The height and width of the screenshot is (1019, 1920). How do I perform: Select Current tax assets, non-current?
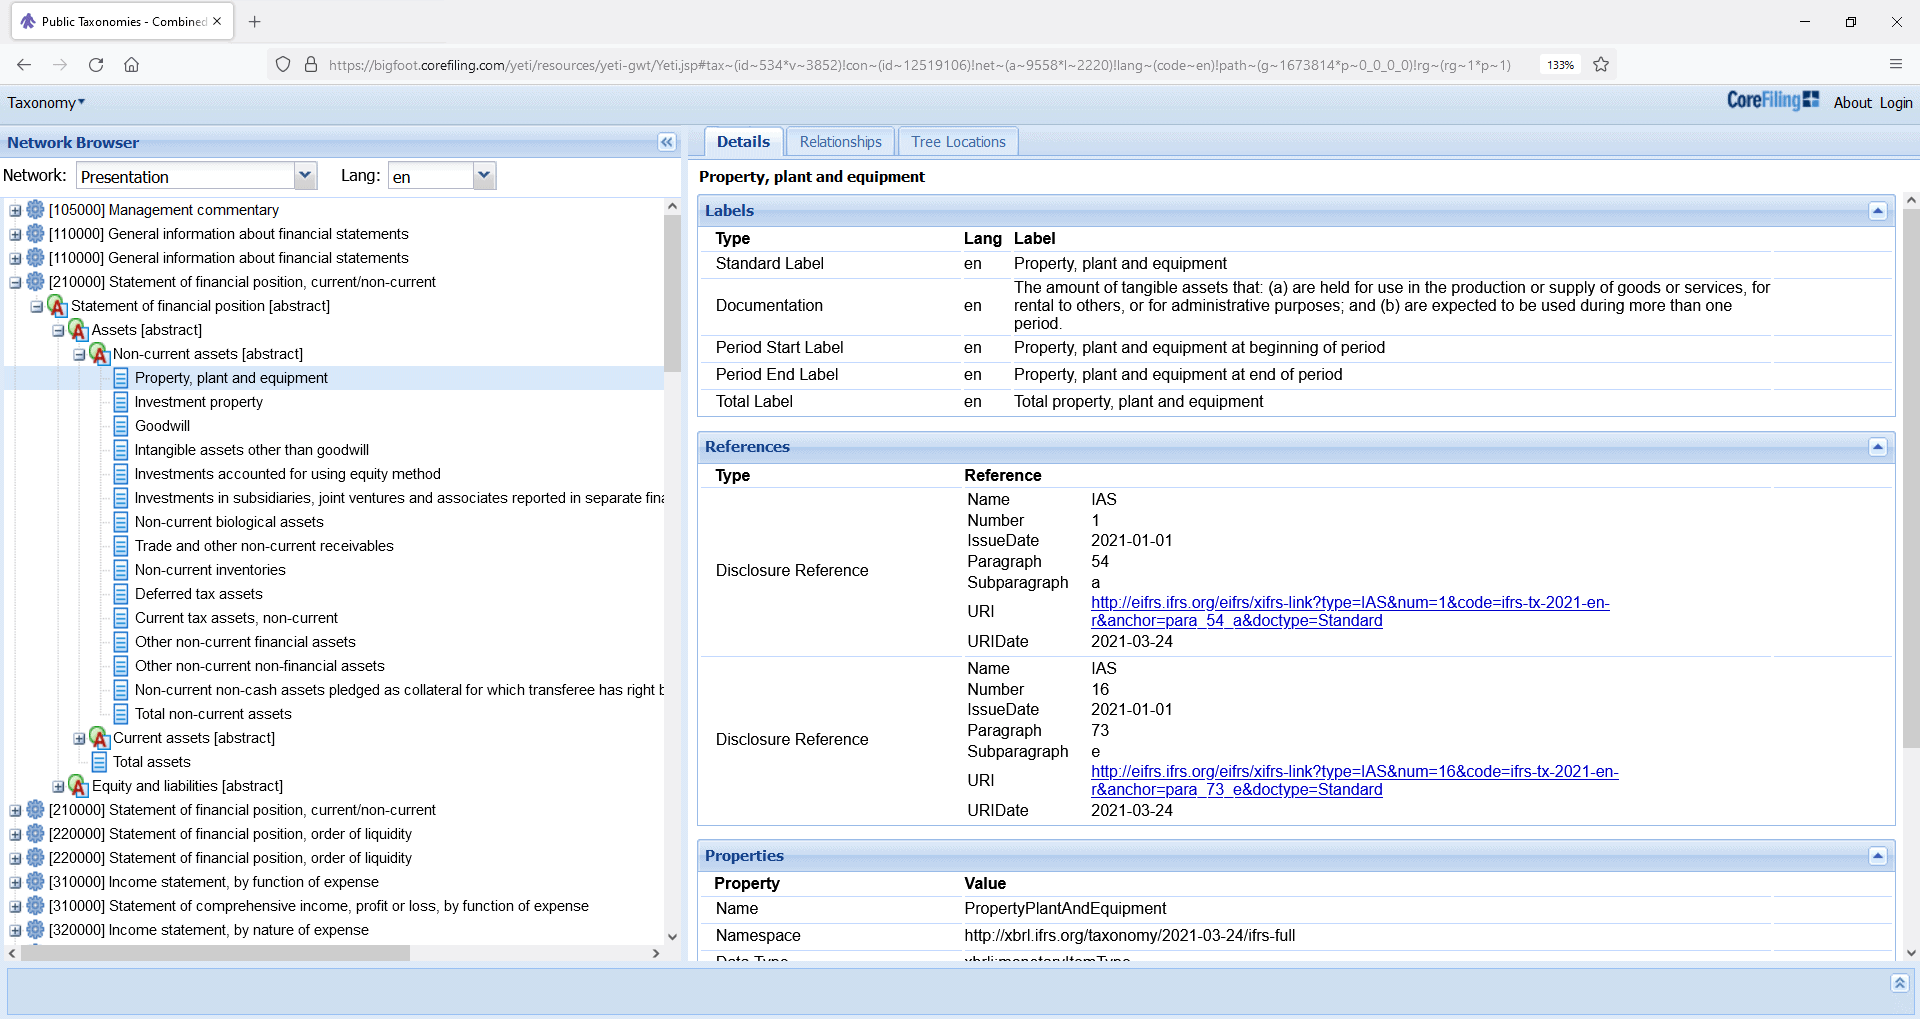pos(236,618)
